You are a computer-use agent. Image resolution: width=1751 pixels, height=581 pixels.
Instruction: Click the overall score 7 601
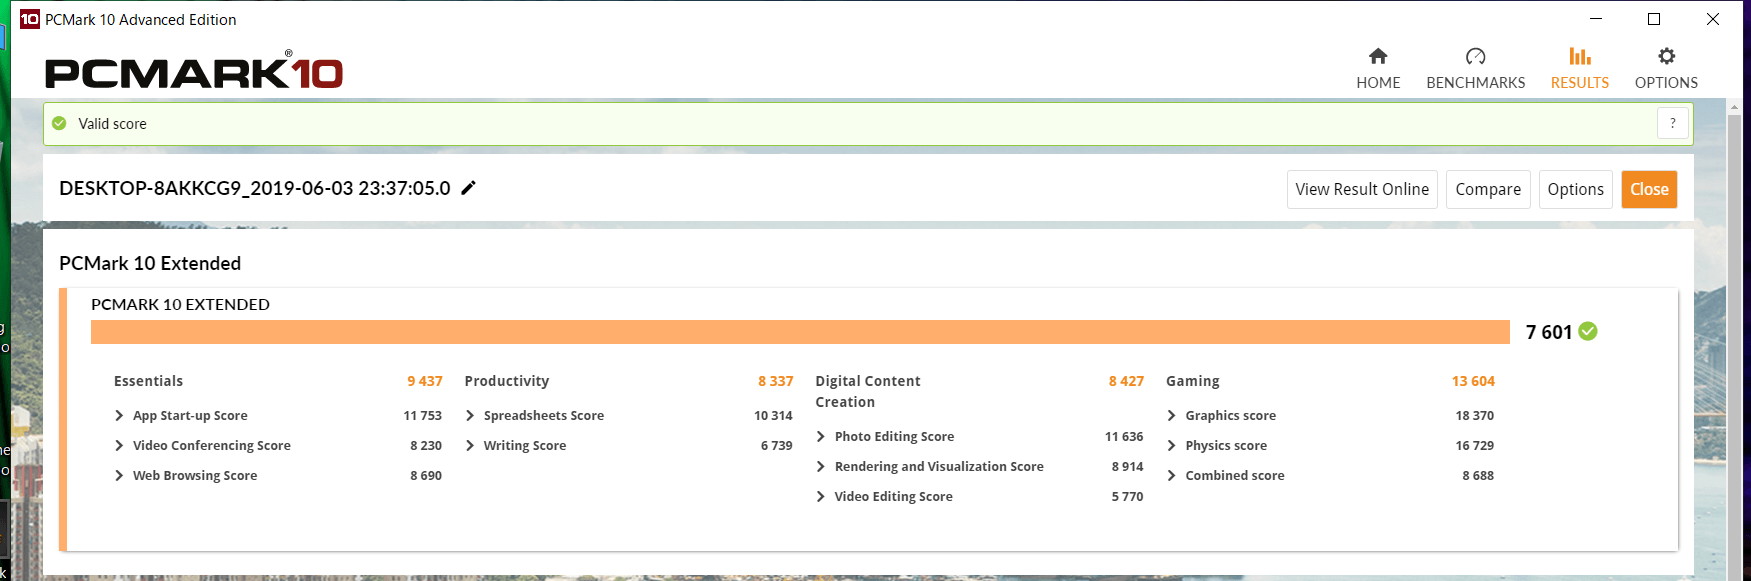(x=1549, y=332)
